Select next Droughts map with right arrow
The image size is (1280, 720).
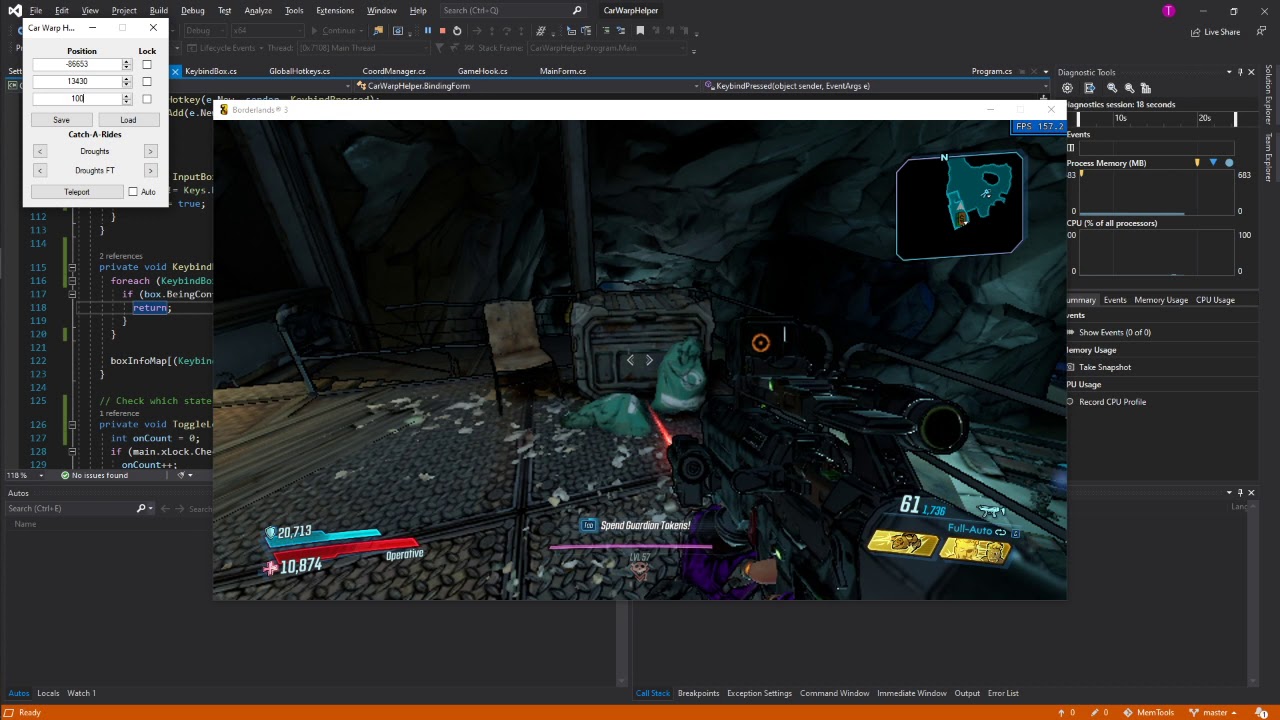[150, 151]
